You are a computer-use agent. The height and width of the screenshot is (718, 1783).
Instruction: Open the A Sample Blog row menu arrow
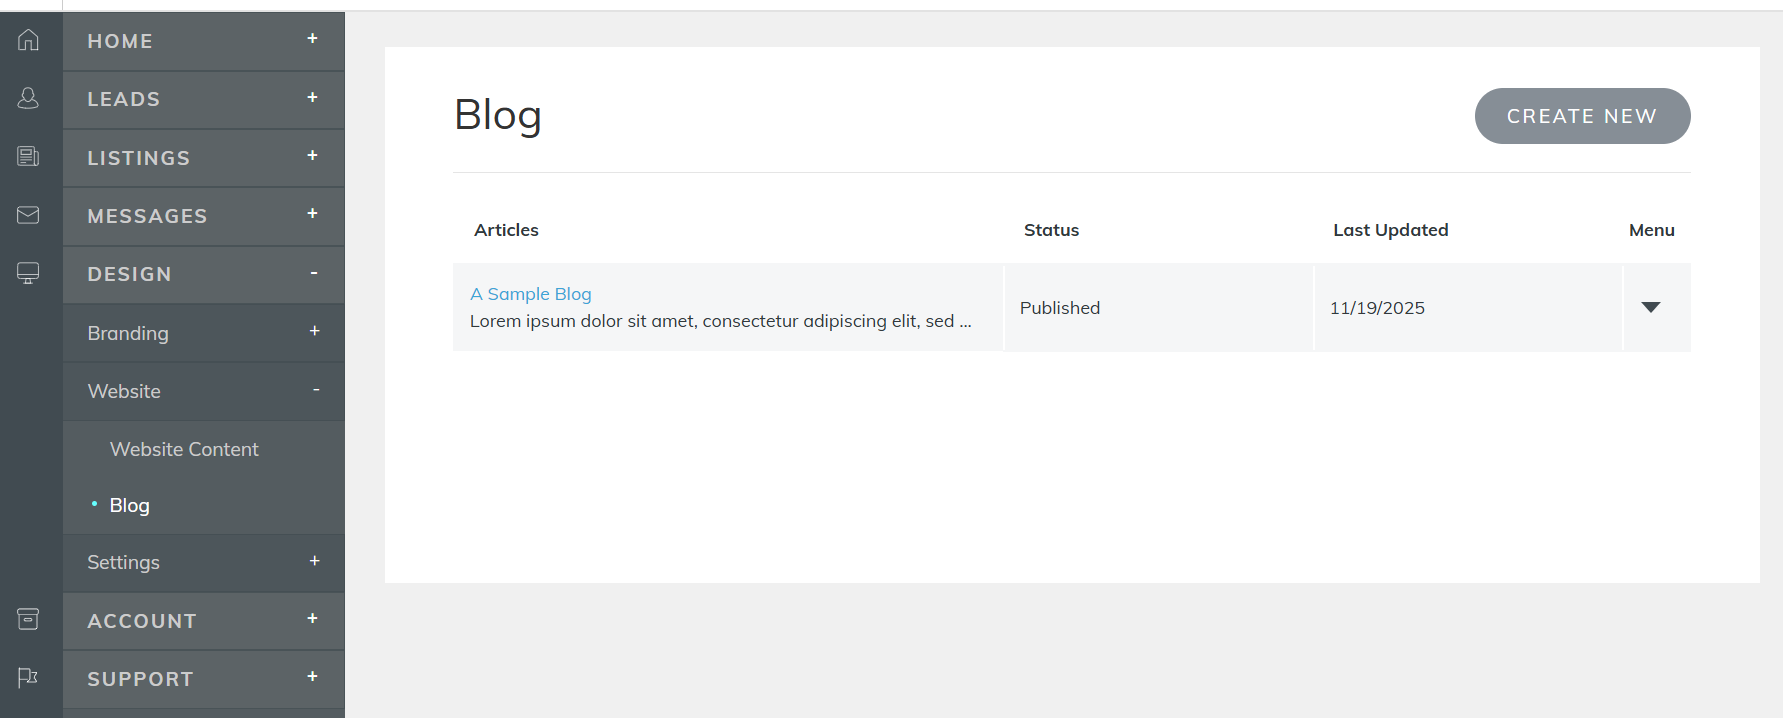(1651, 307)
